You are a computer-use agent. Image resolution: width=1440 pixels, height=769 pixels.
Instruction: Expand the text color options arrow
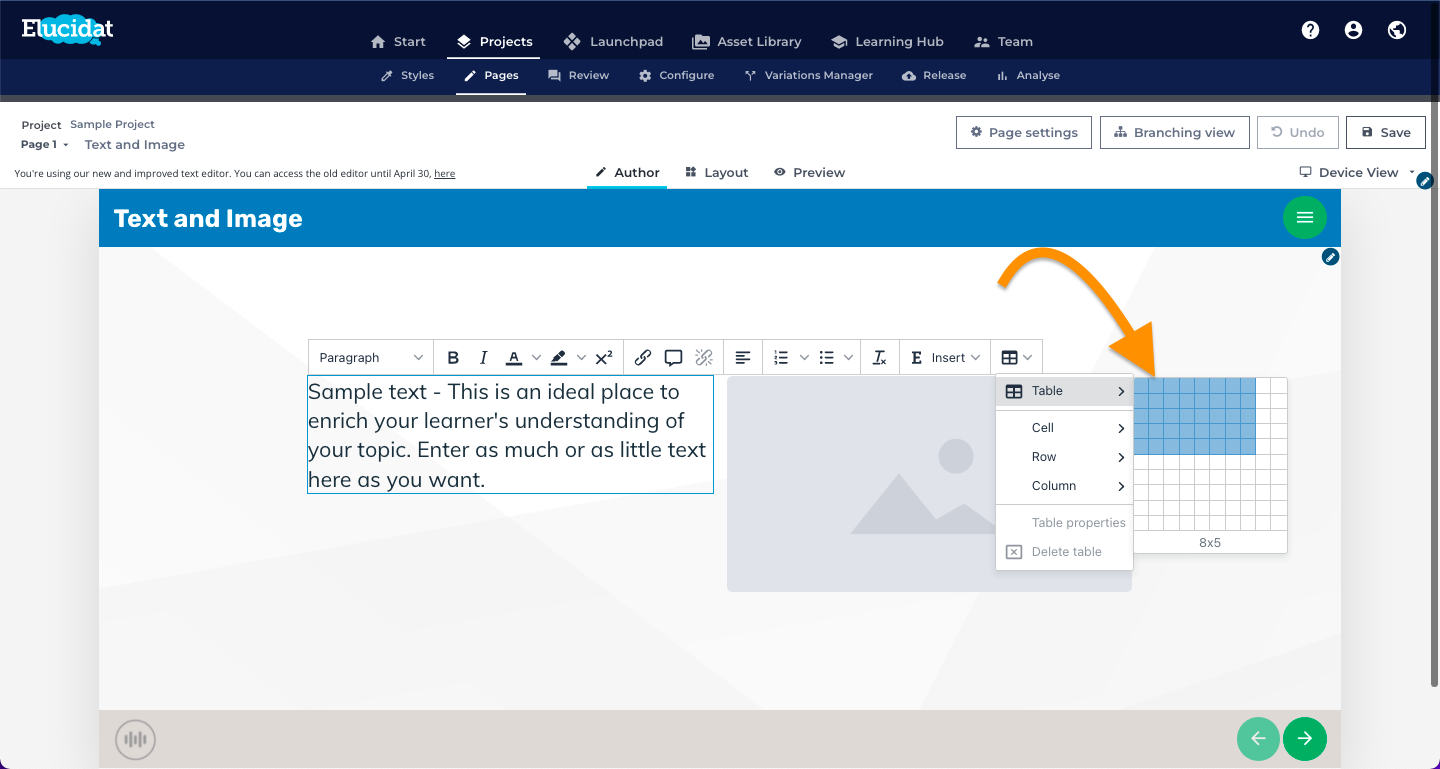tap(536, 357)
